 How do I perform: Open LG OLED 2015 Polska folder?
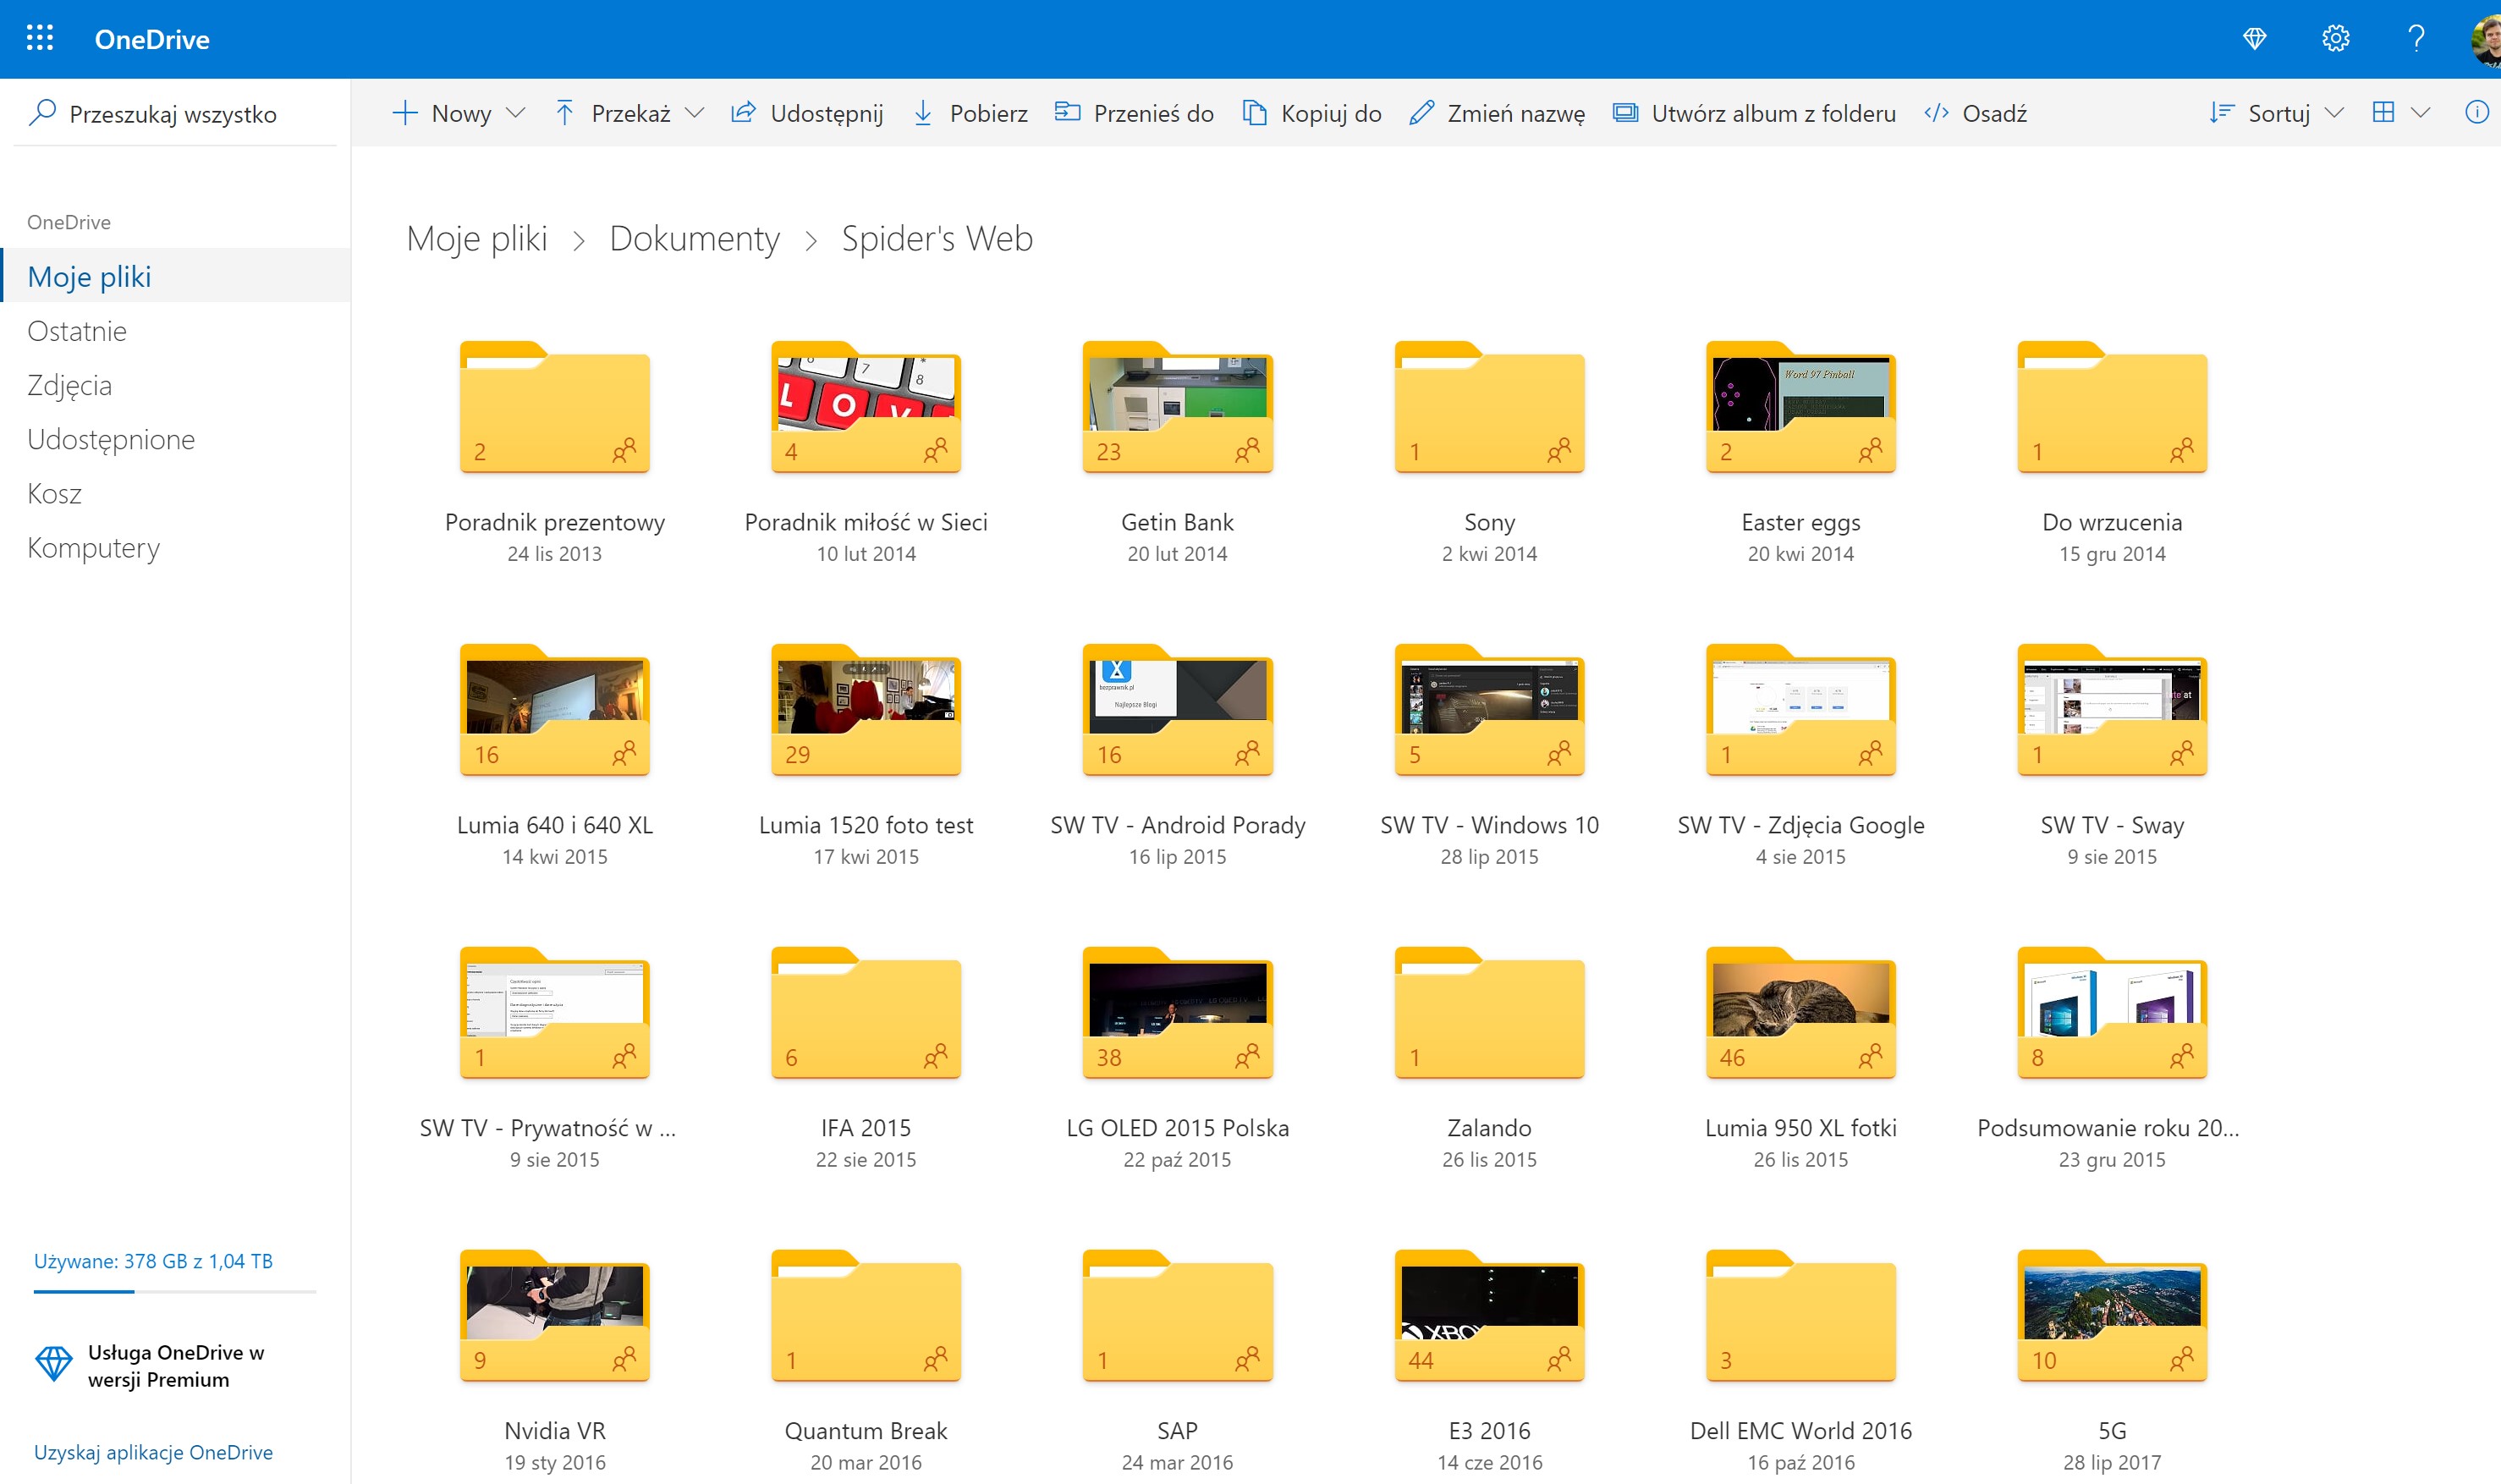click(1177, 1014)
